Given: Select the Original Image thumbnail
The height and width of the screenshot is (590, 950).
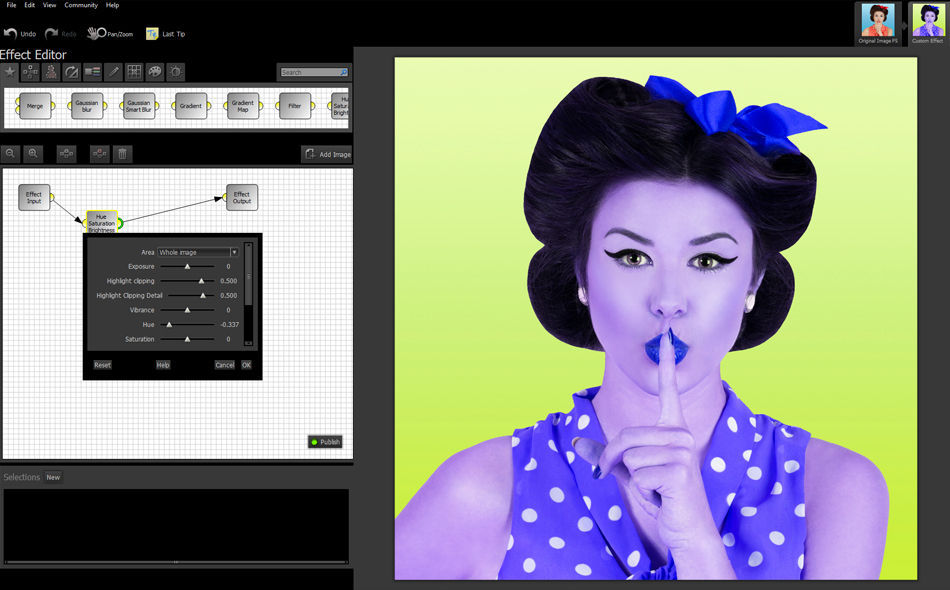Looking at the screenshot, I should [876, 22].
